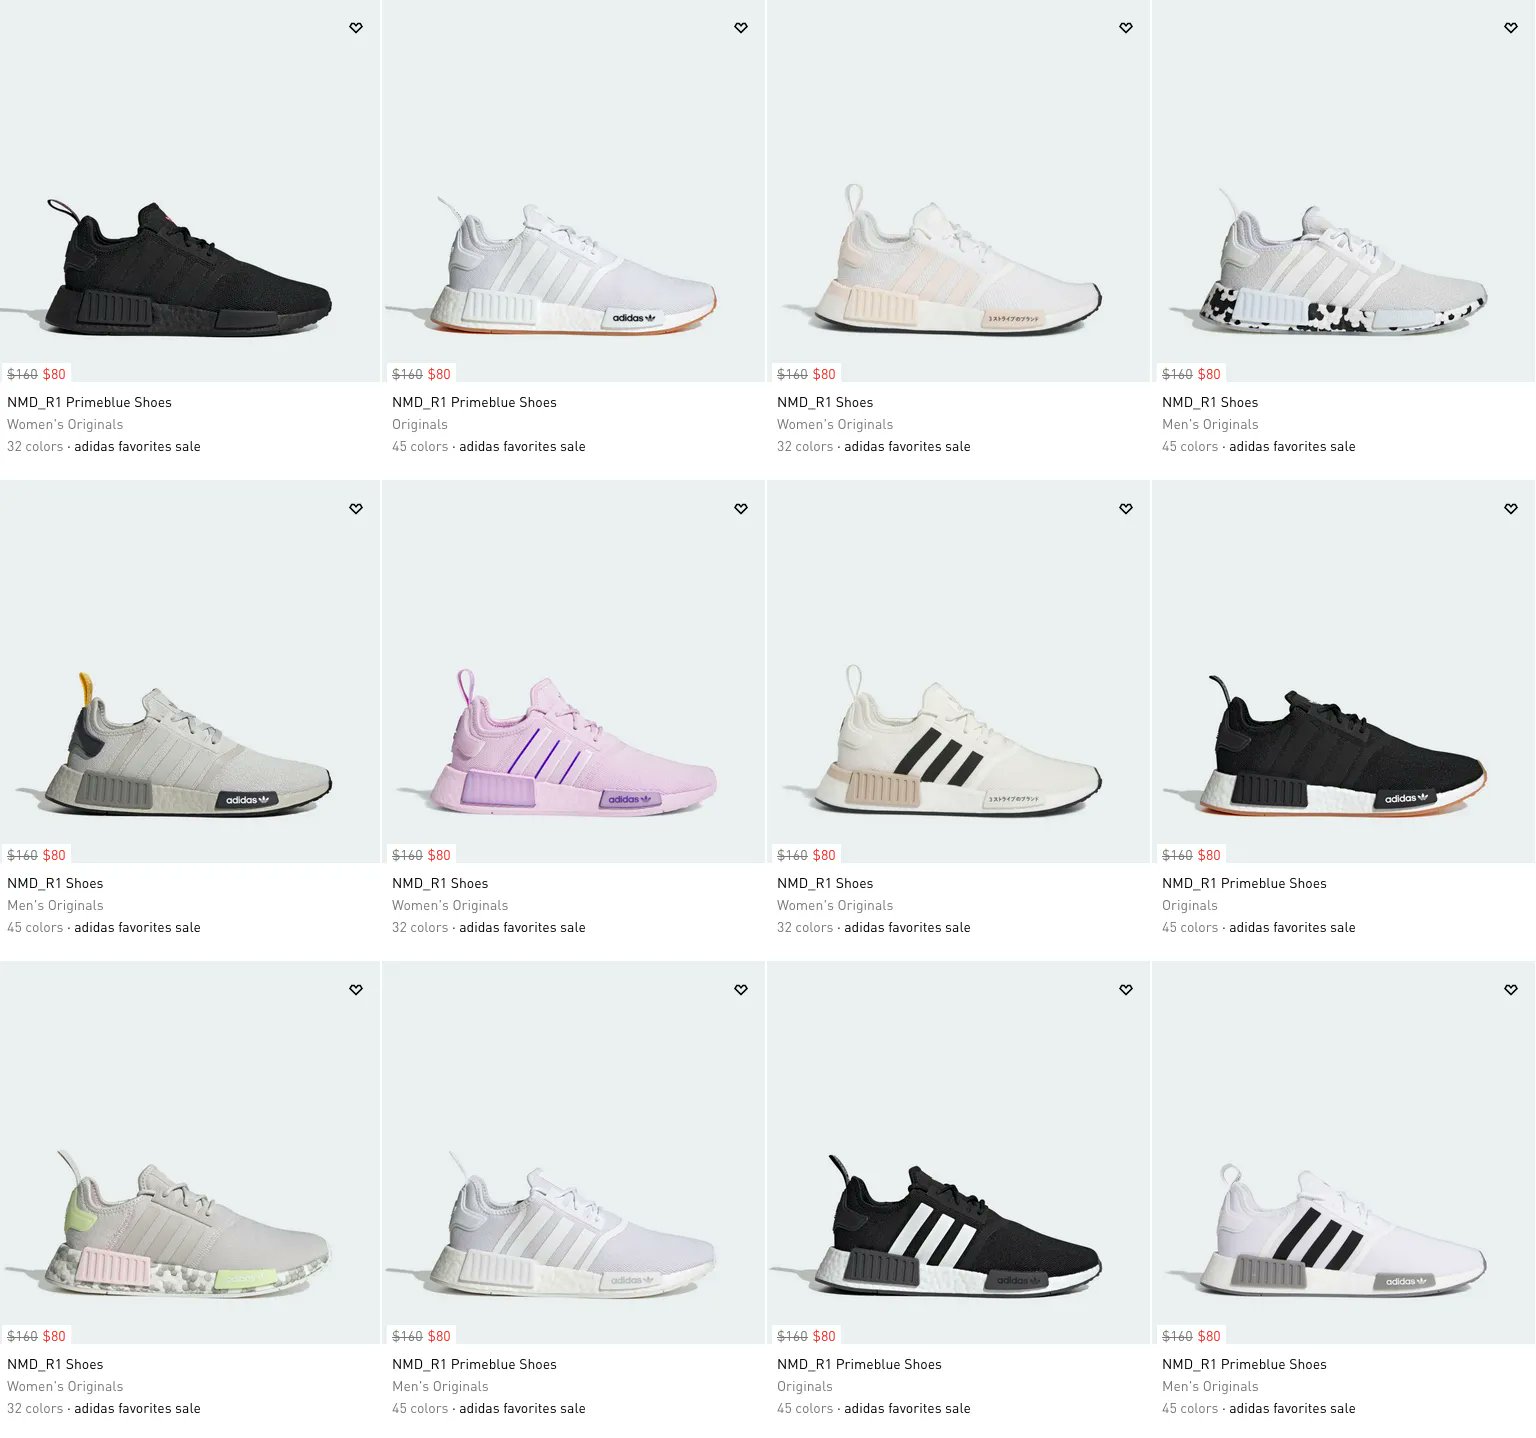View the 32 colors for pink NMD_R1
Image resolution: width=1536 pixels, height=1438 pixels.
click(420, 927)
